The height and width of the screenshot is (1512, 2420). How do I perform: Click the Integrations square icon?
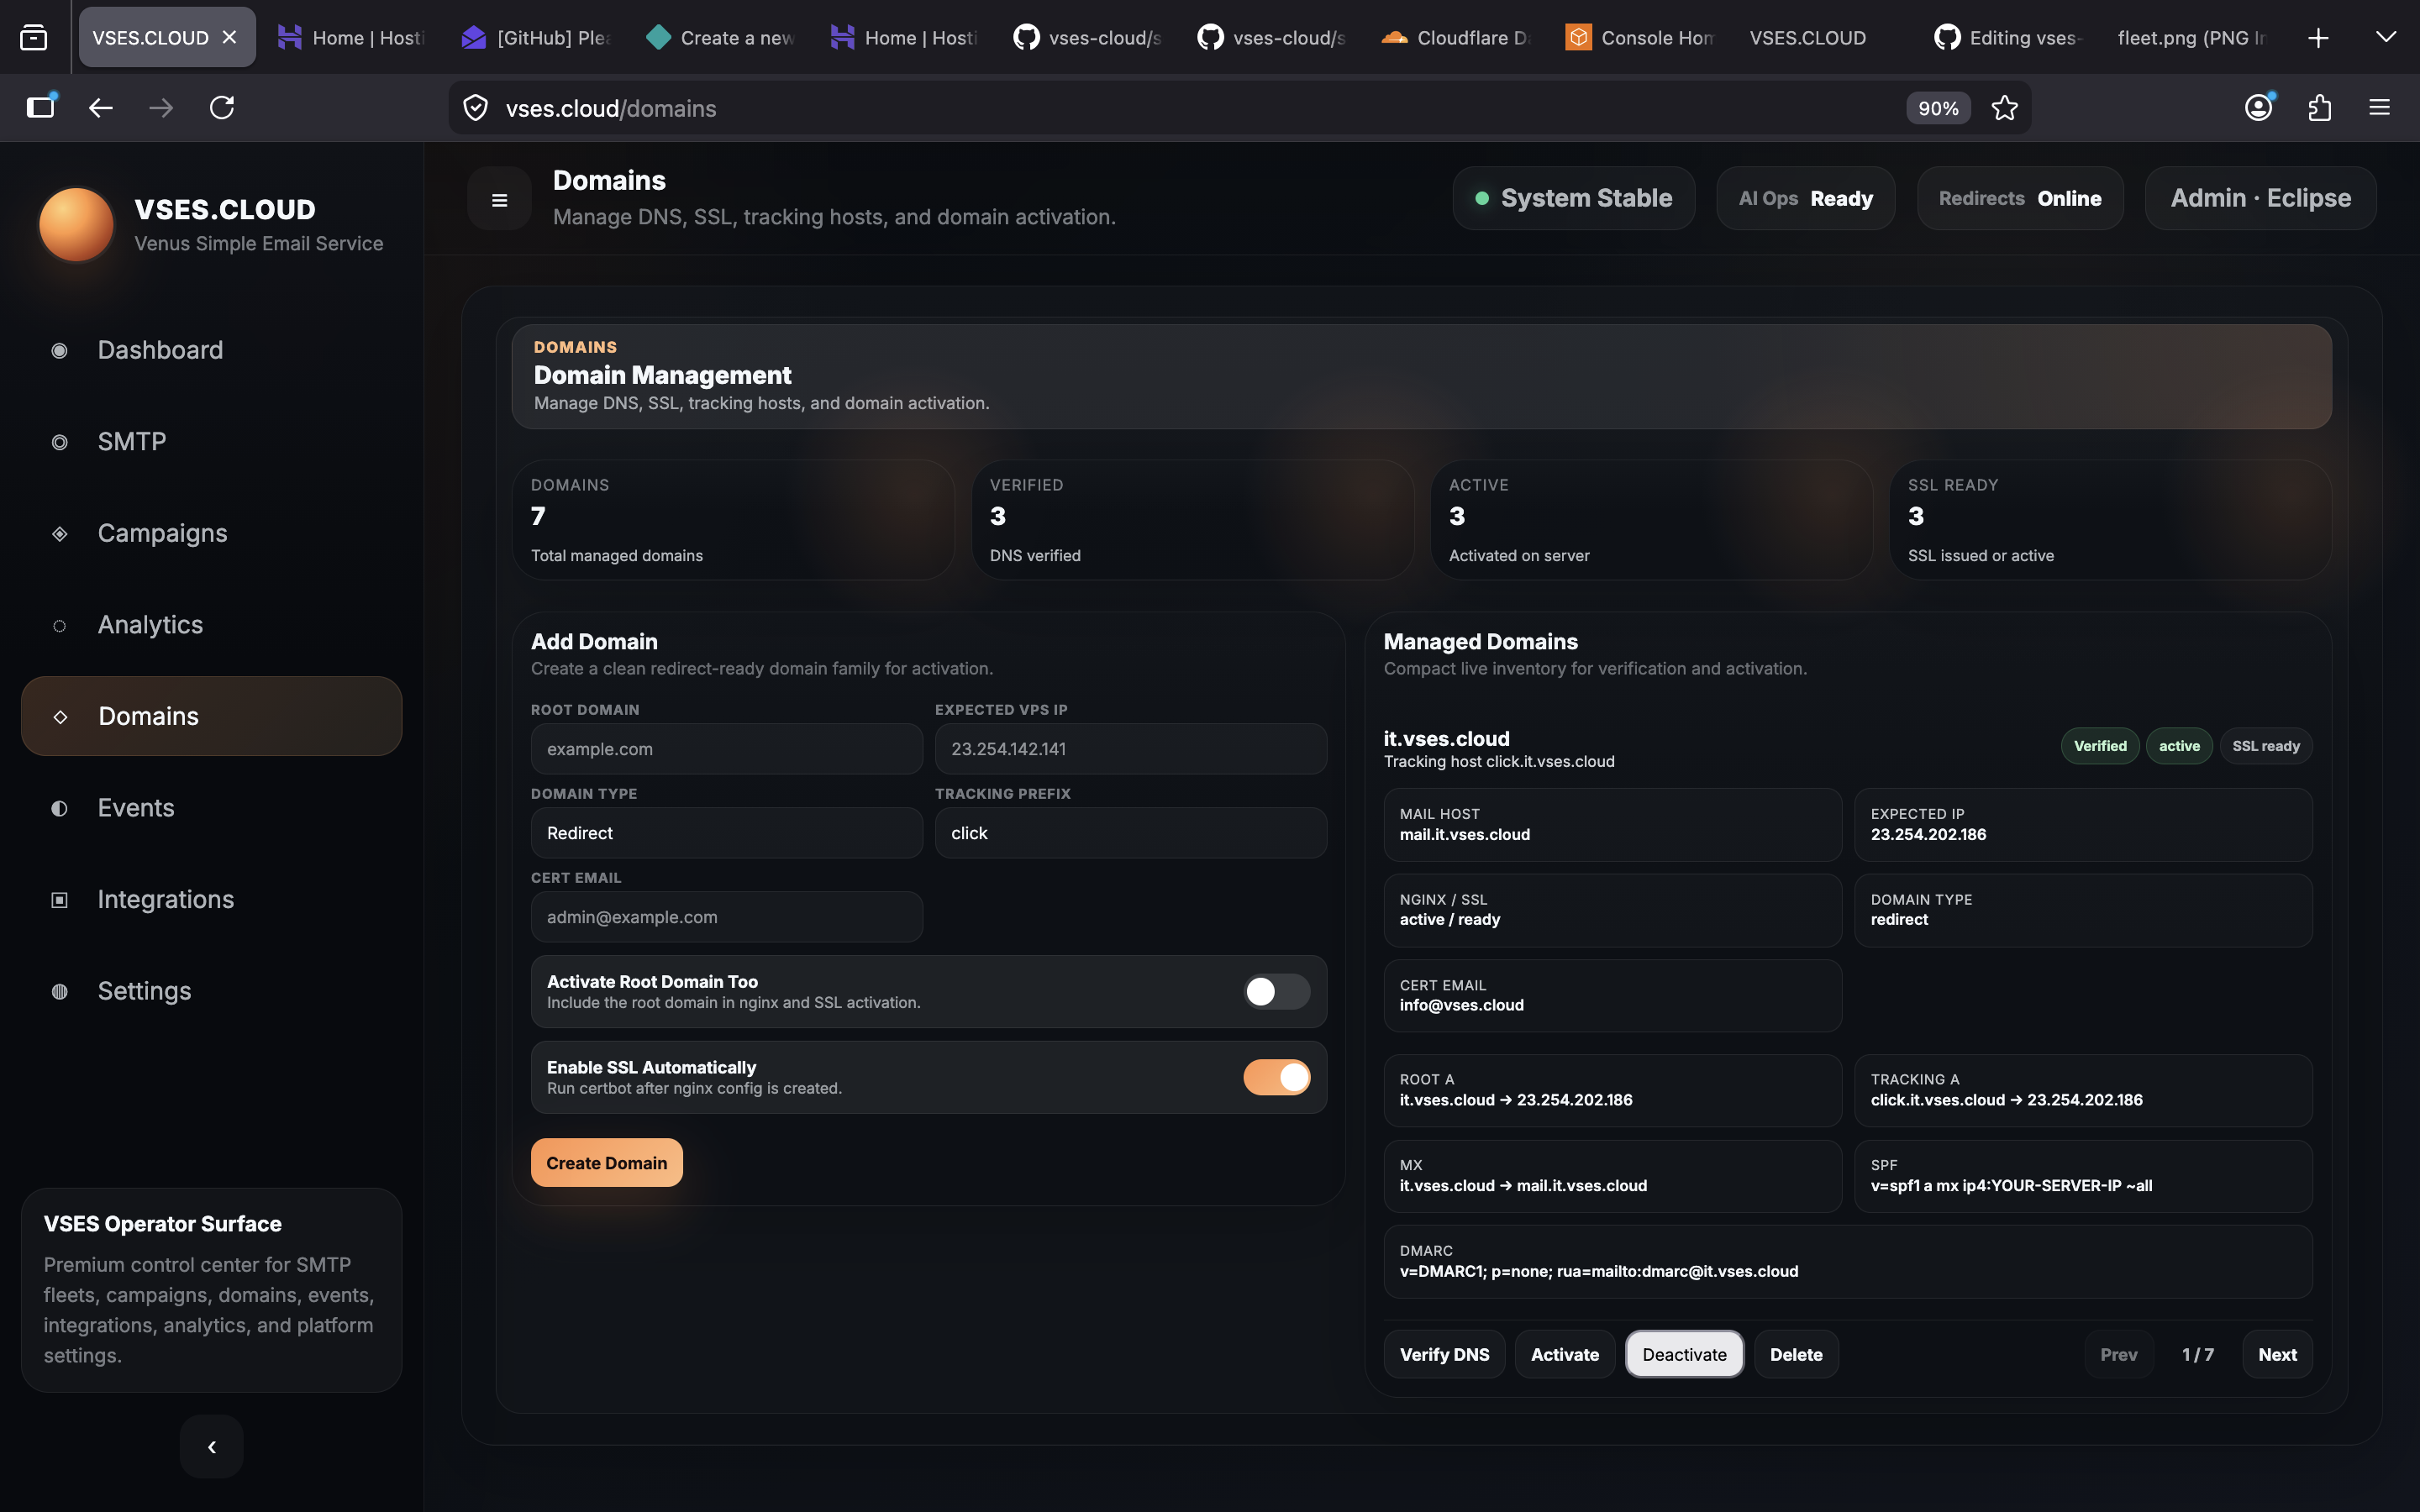pyautogui.click(x=60, y=900)
